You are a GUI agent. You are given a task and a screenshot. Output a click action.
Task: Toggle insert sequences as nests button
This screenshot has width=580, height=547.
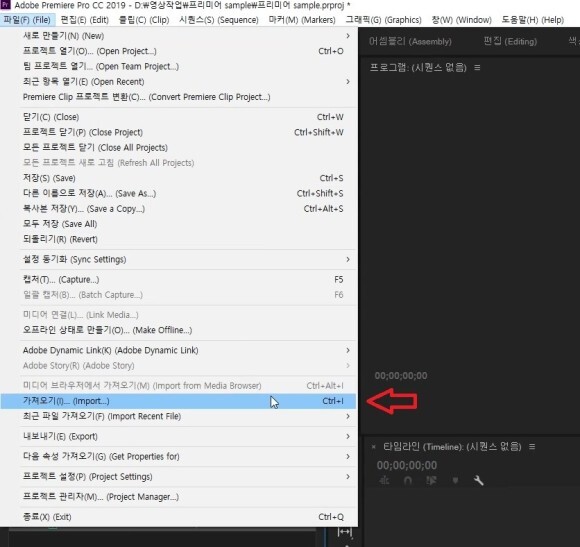tap(385, 480)
